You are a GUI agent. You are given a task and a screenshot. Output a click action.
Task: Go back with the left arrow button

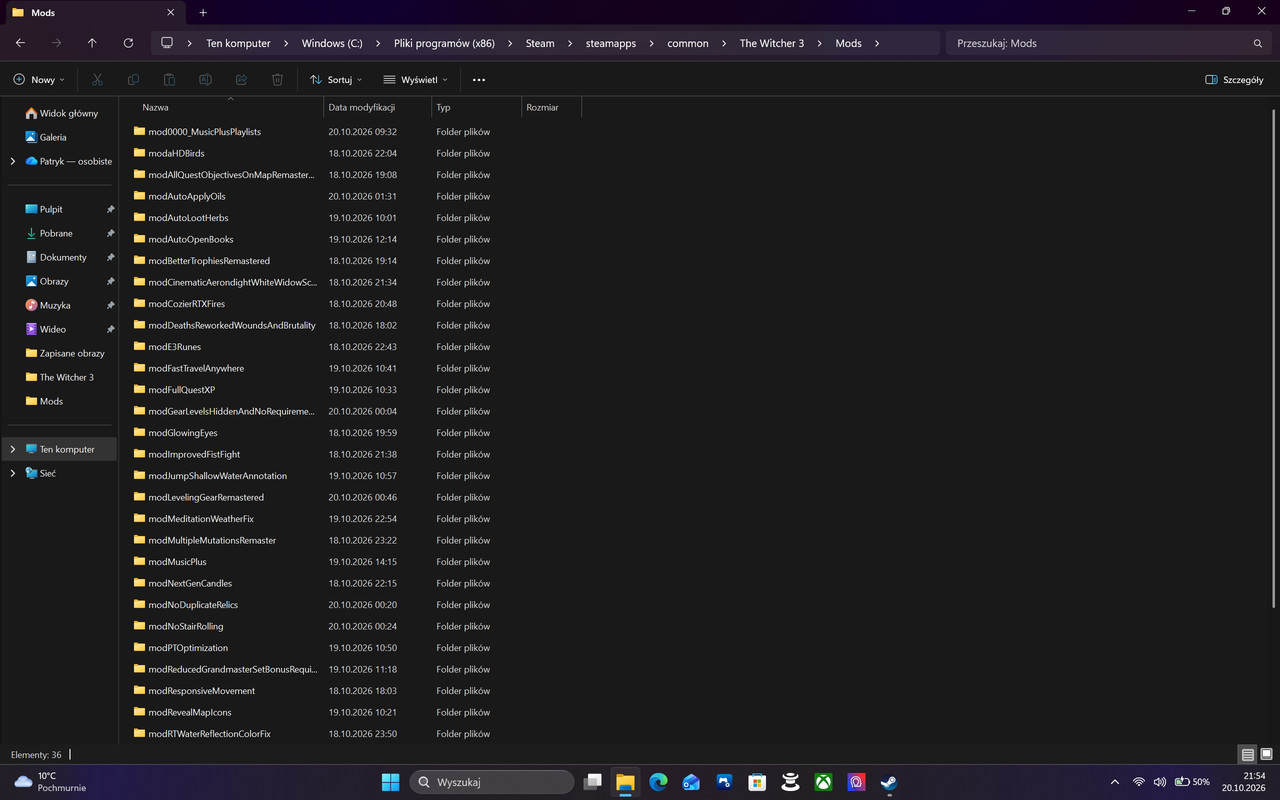pyautogui.click(x=20, y=43)
